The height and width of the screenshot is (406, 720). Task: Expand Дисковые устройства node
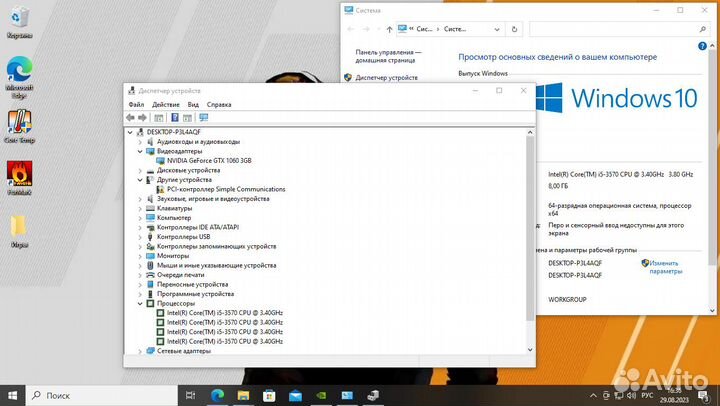[140, 170]
